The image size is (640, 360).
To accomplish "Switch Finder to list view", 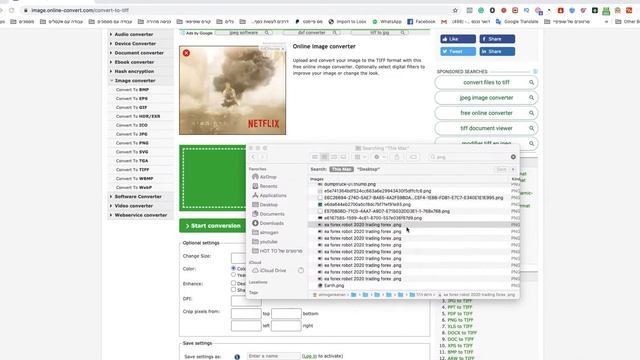I will pyautogui.click(x=324, y=157).
